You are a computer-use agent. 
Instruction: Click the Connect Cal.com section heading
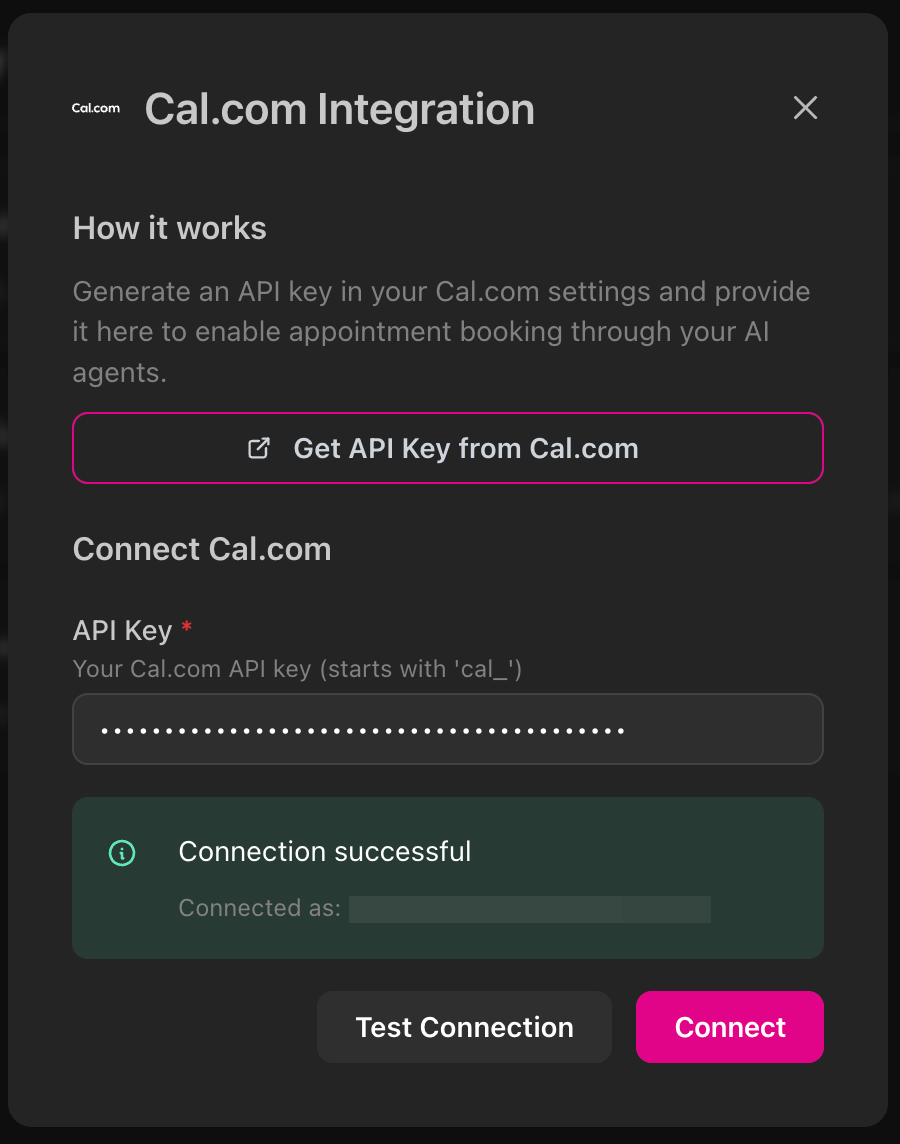202,548
